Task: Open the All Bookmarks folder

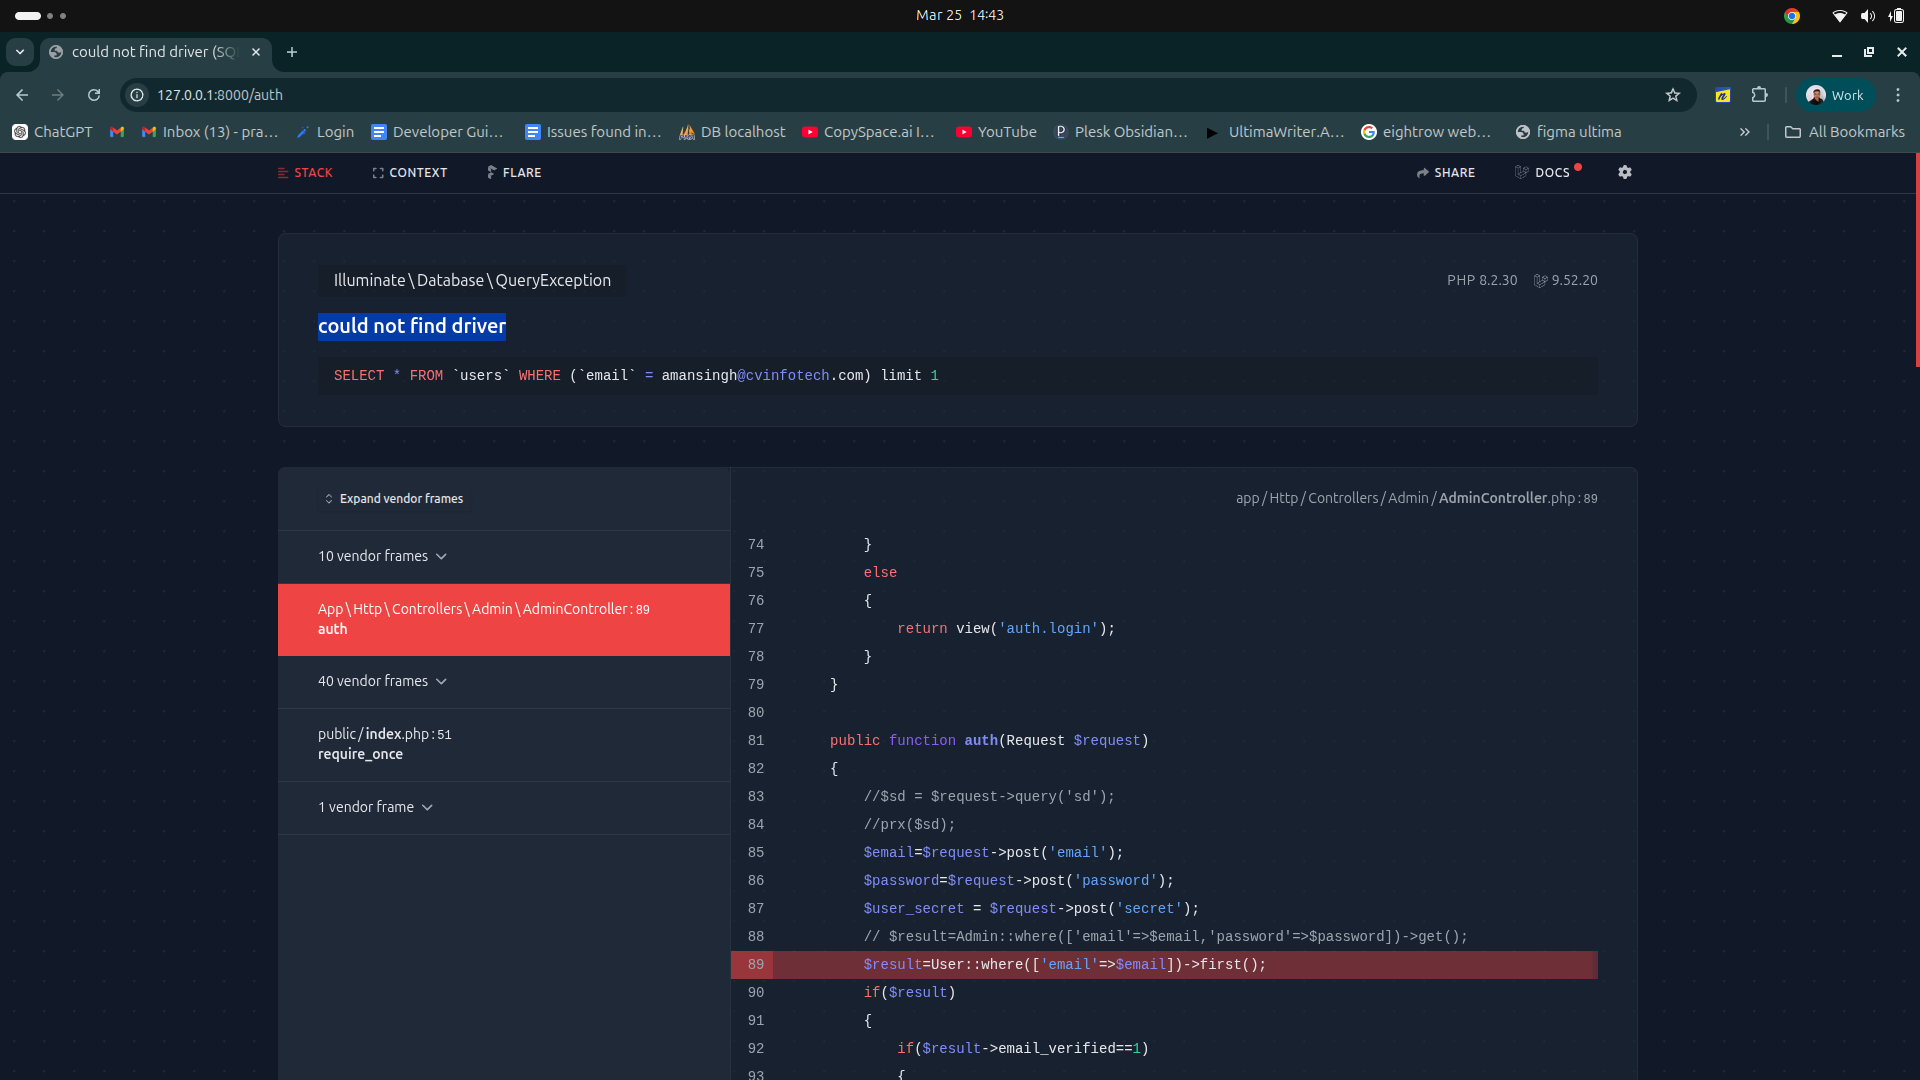Action: click(x=1845, y=132)
